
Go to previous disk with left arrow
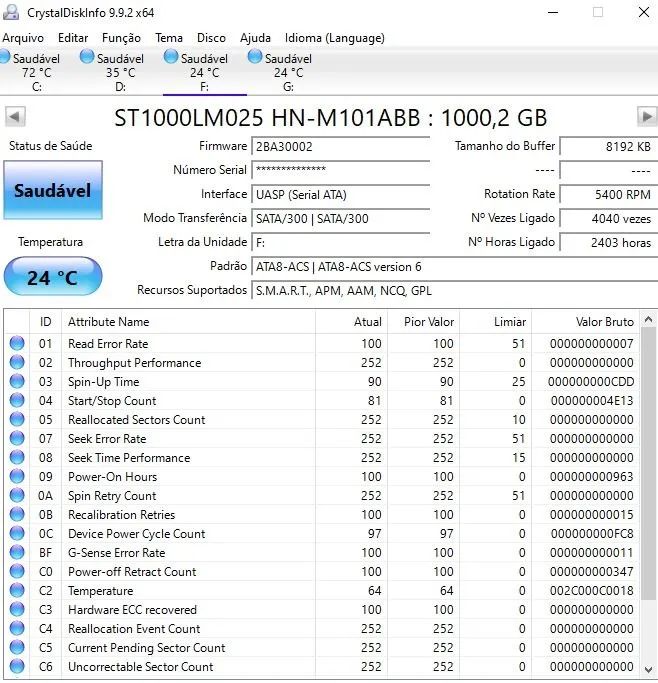tap(15, 117)
